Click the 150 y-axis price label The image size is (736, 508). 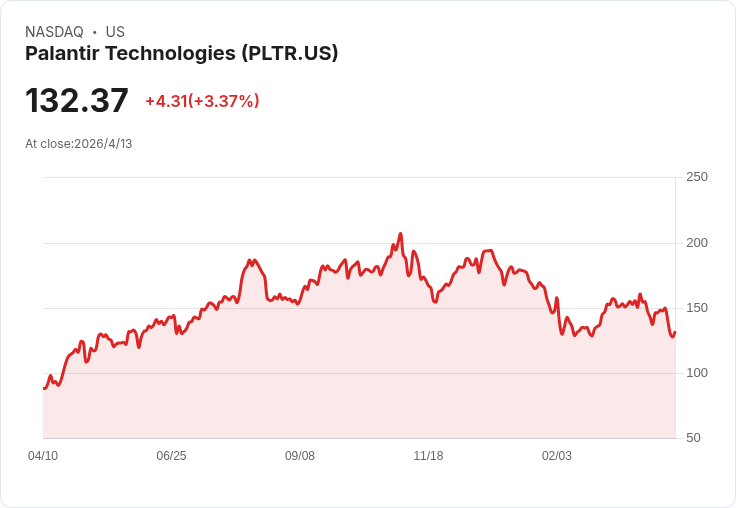point(697,308)
